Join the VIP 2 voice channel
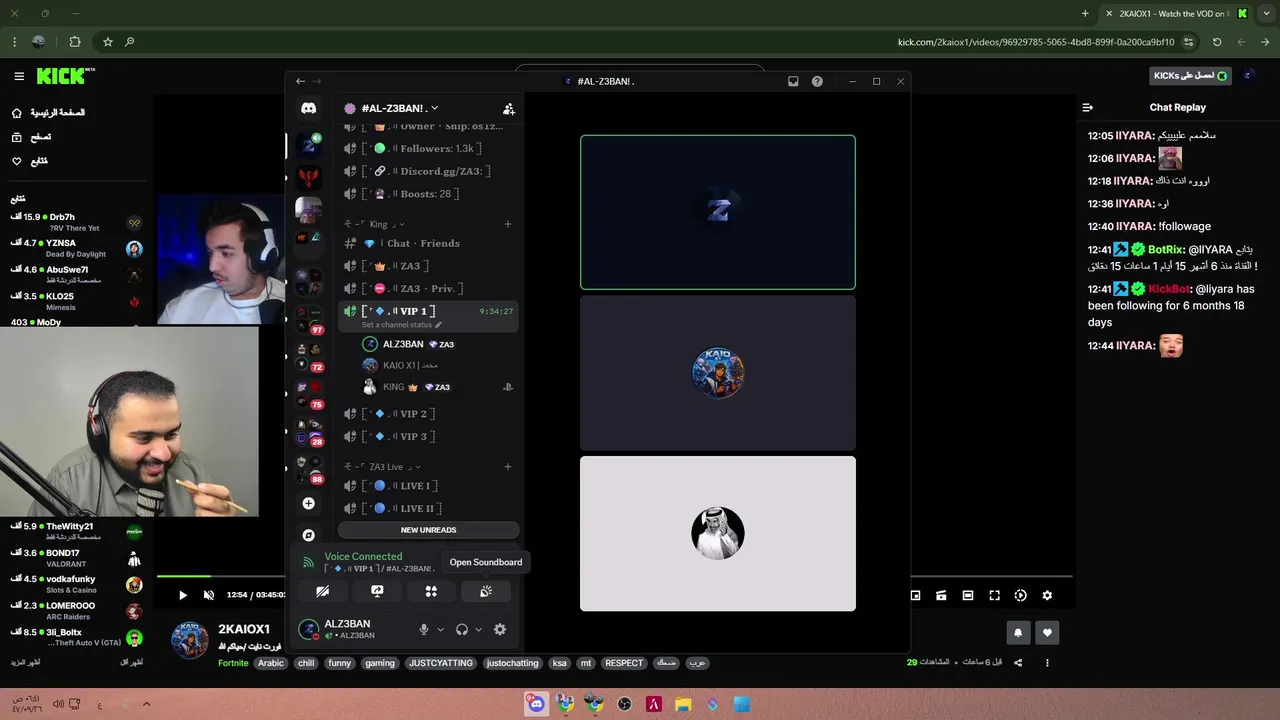The image size is (1280, 720). tap(428, 413)
